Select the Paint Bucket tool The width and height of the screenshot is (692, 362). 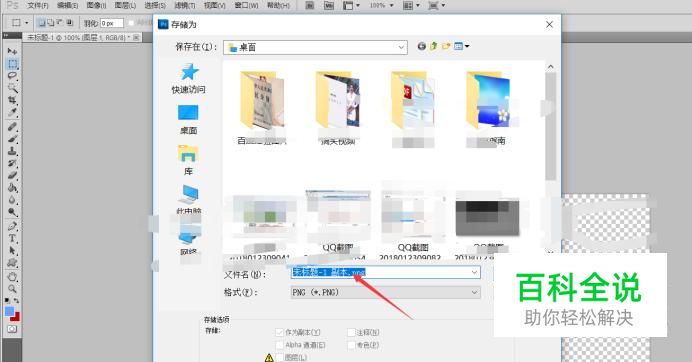[x=12, y=188]
